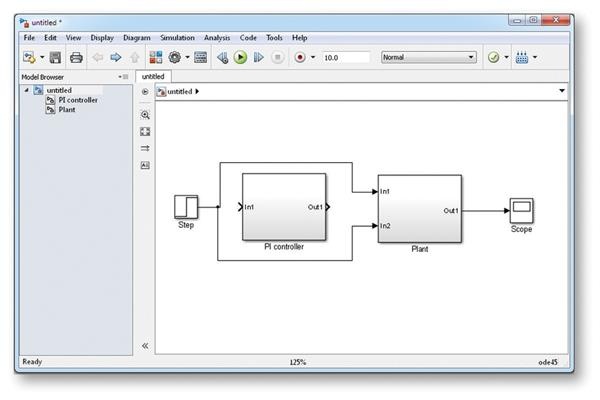
Task: Open Model Configuration gear icon
Action: coord(175,58)
